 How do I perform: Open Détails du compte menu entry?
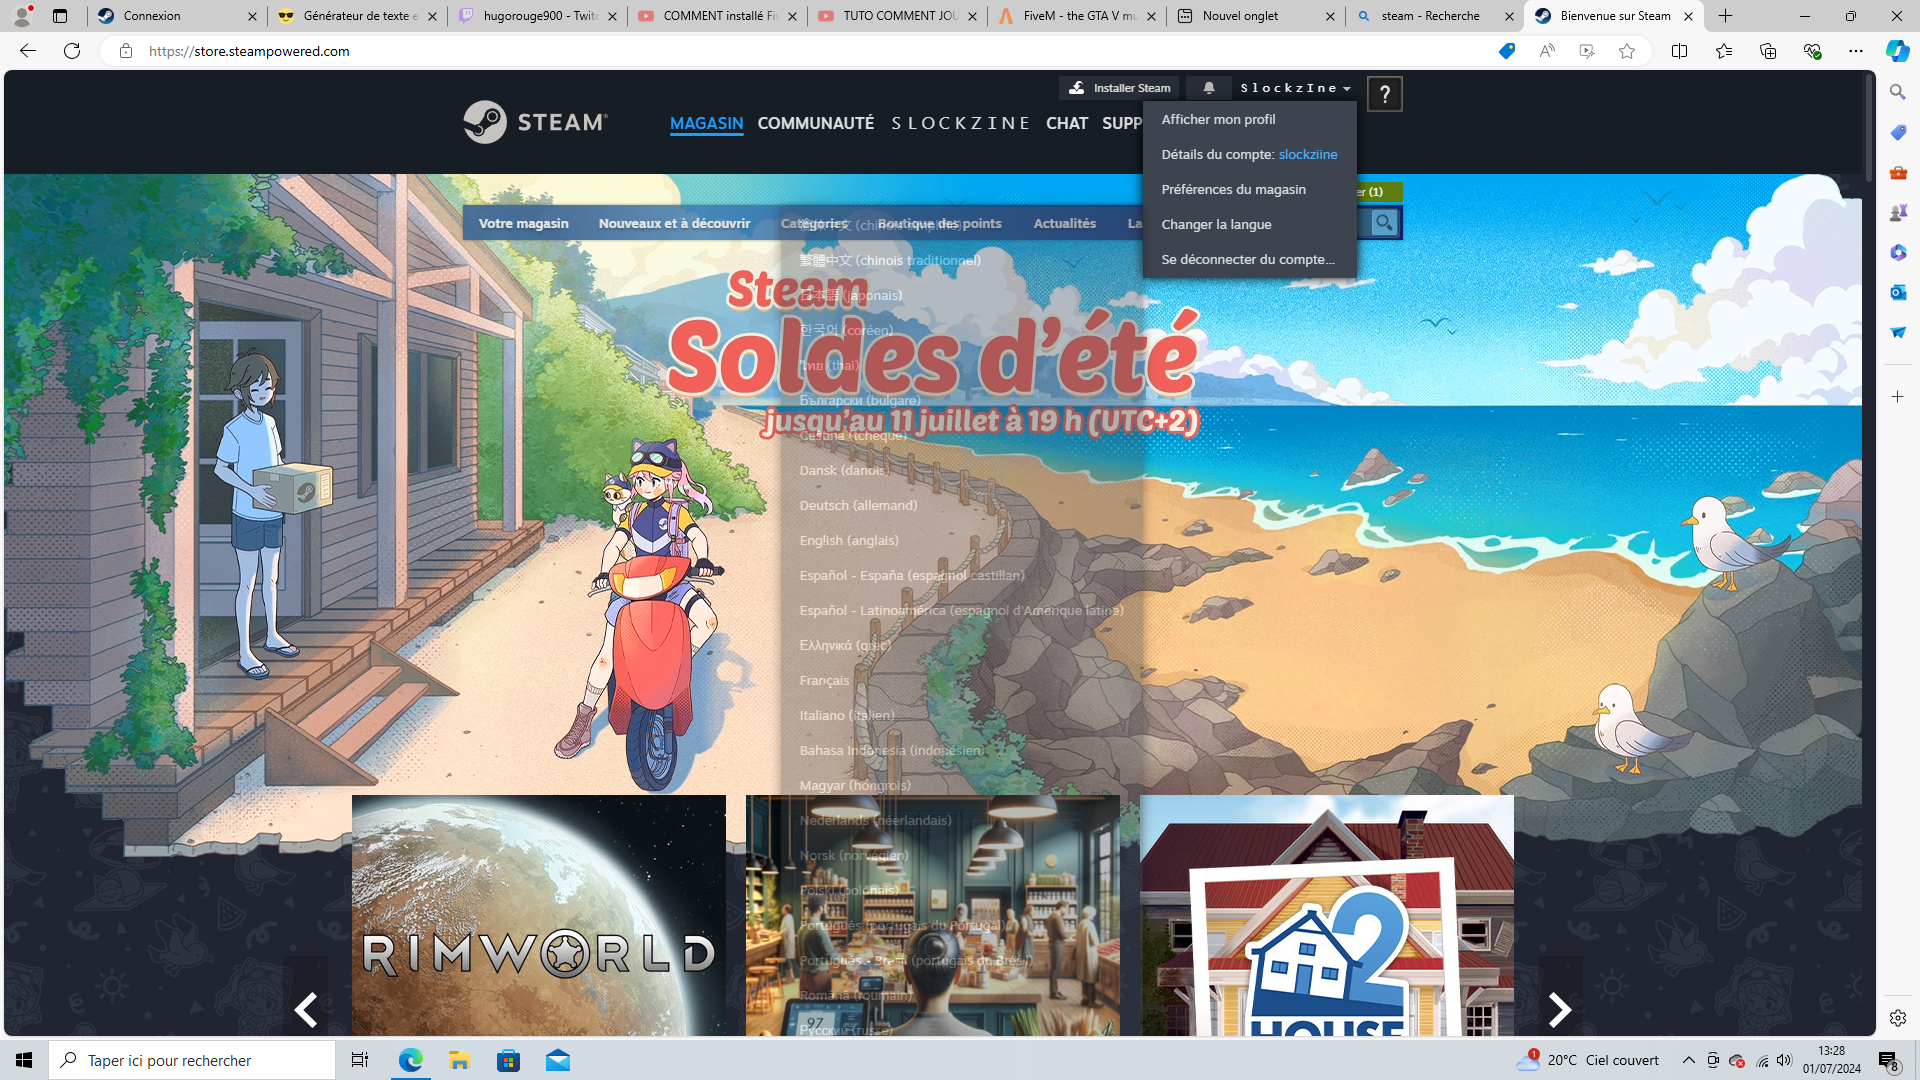[x=1250, y=154]
